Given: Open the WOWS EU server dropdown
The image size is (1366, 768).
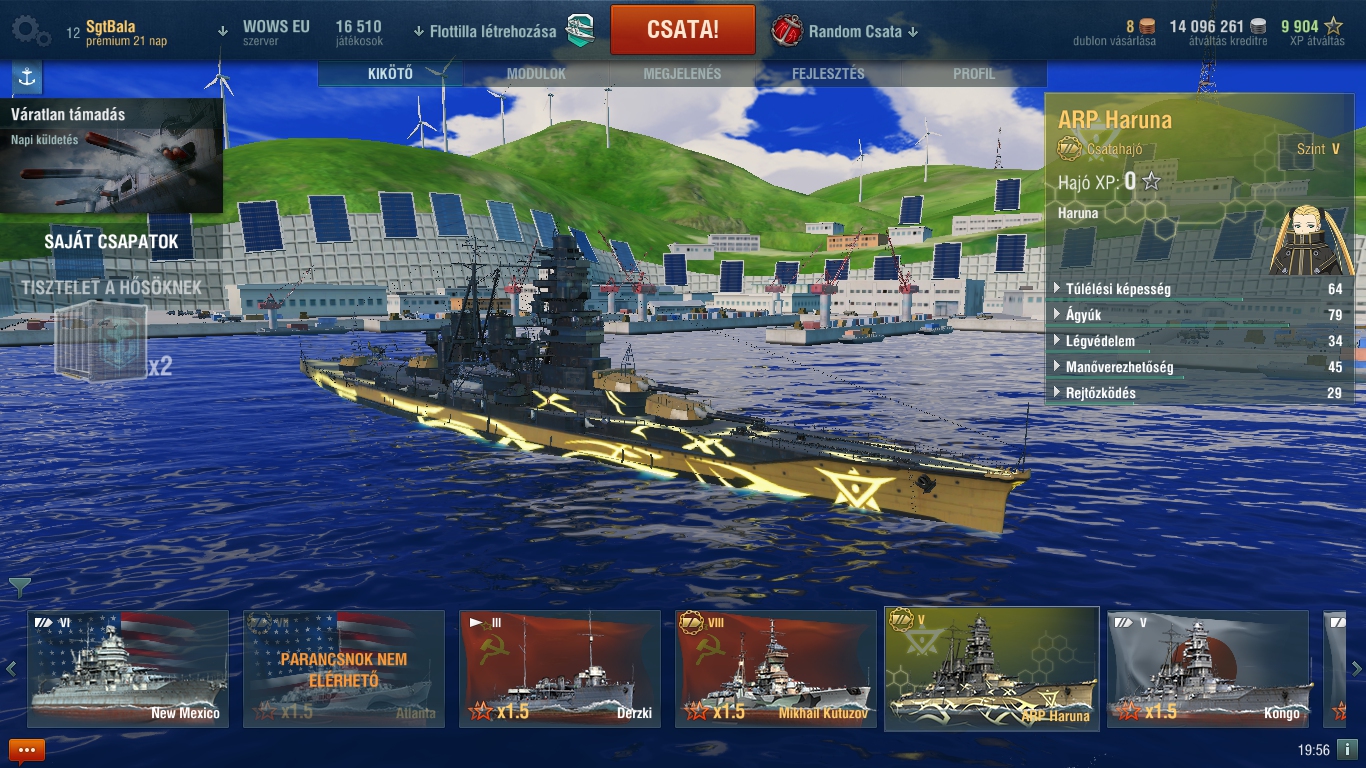Looking at the screenshot, I should coord(265,31).
